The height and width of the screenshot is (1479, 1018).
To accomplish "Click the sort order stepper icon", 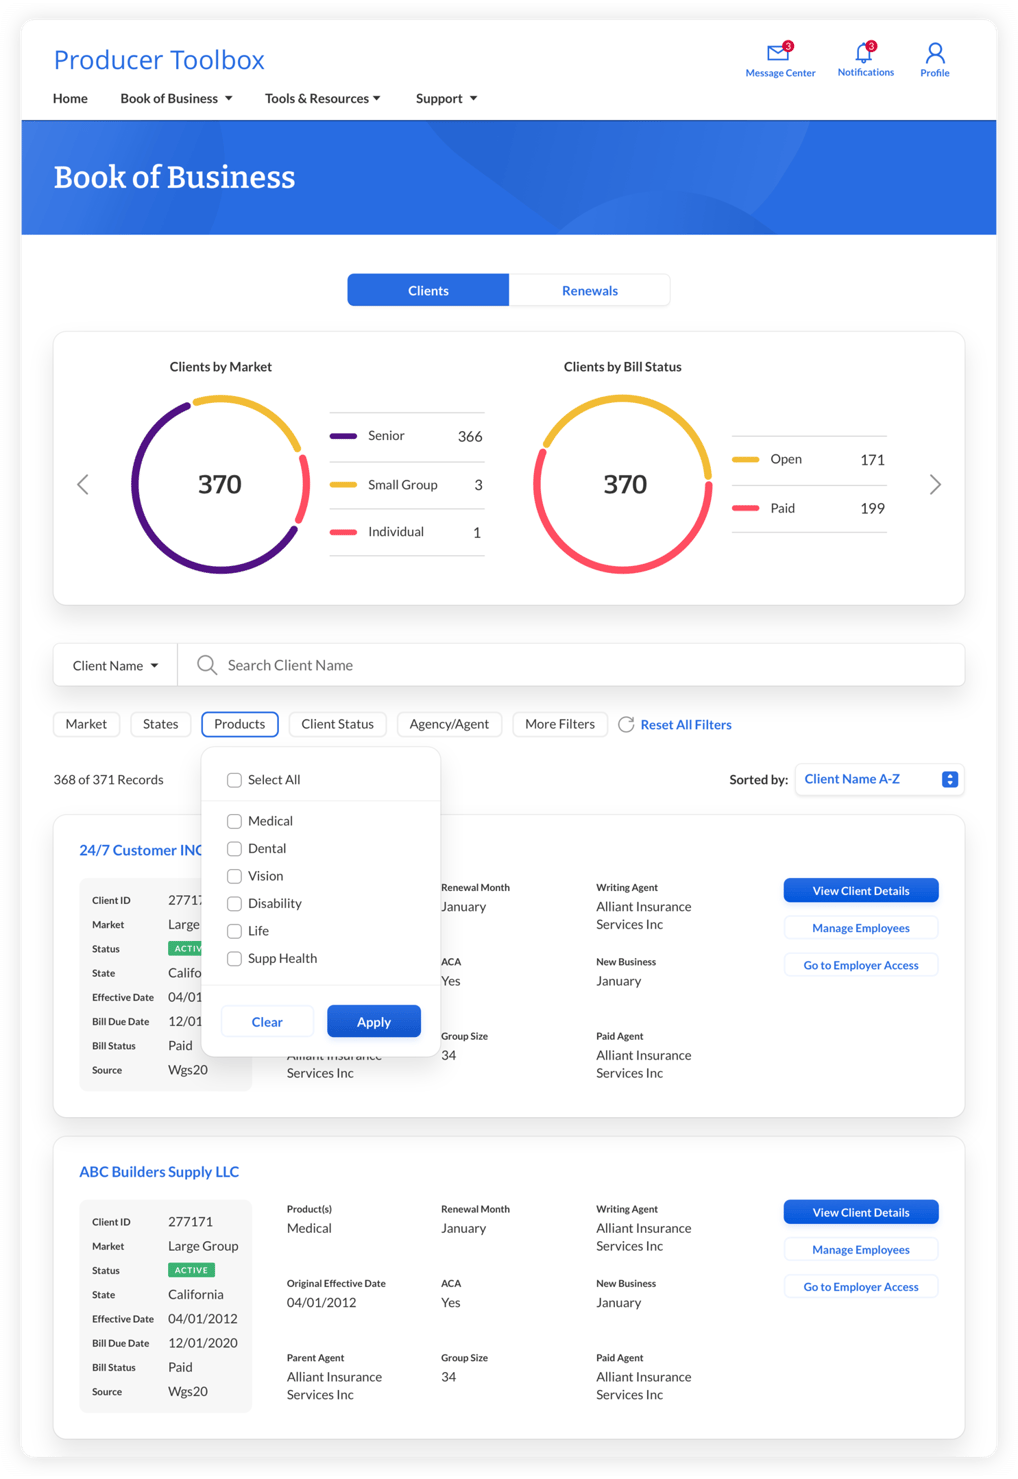I will (x=950, y=779).
